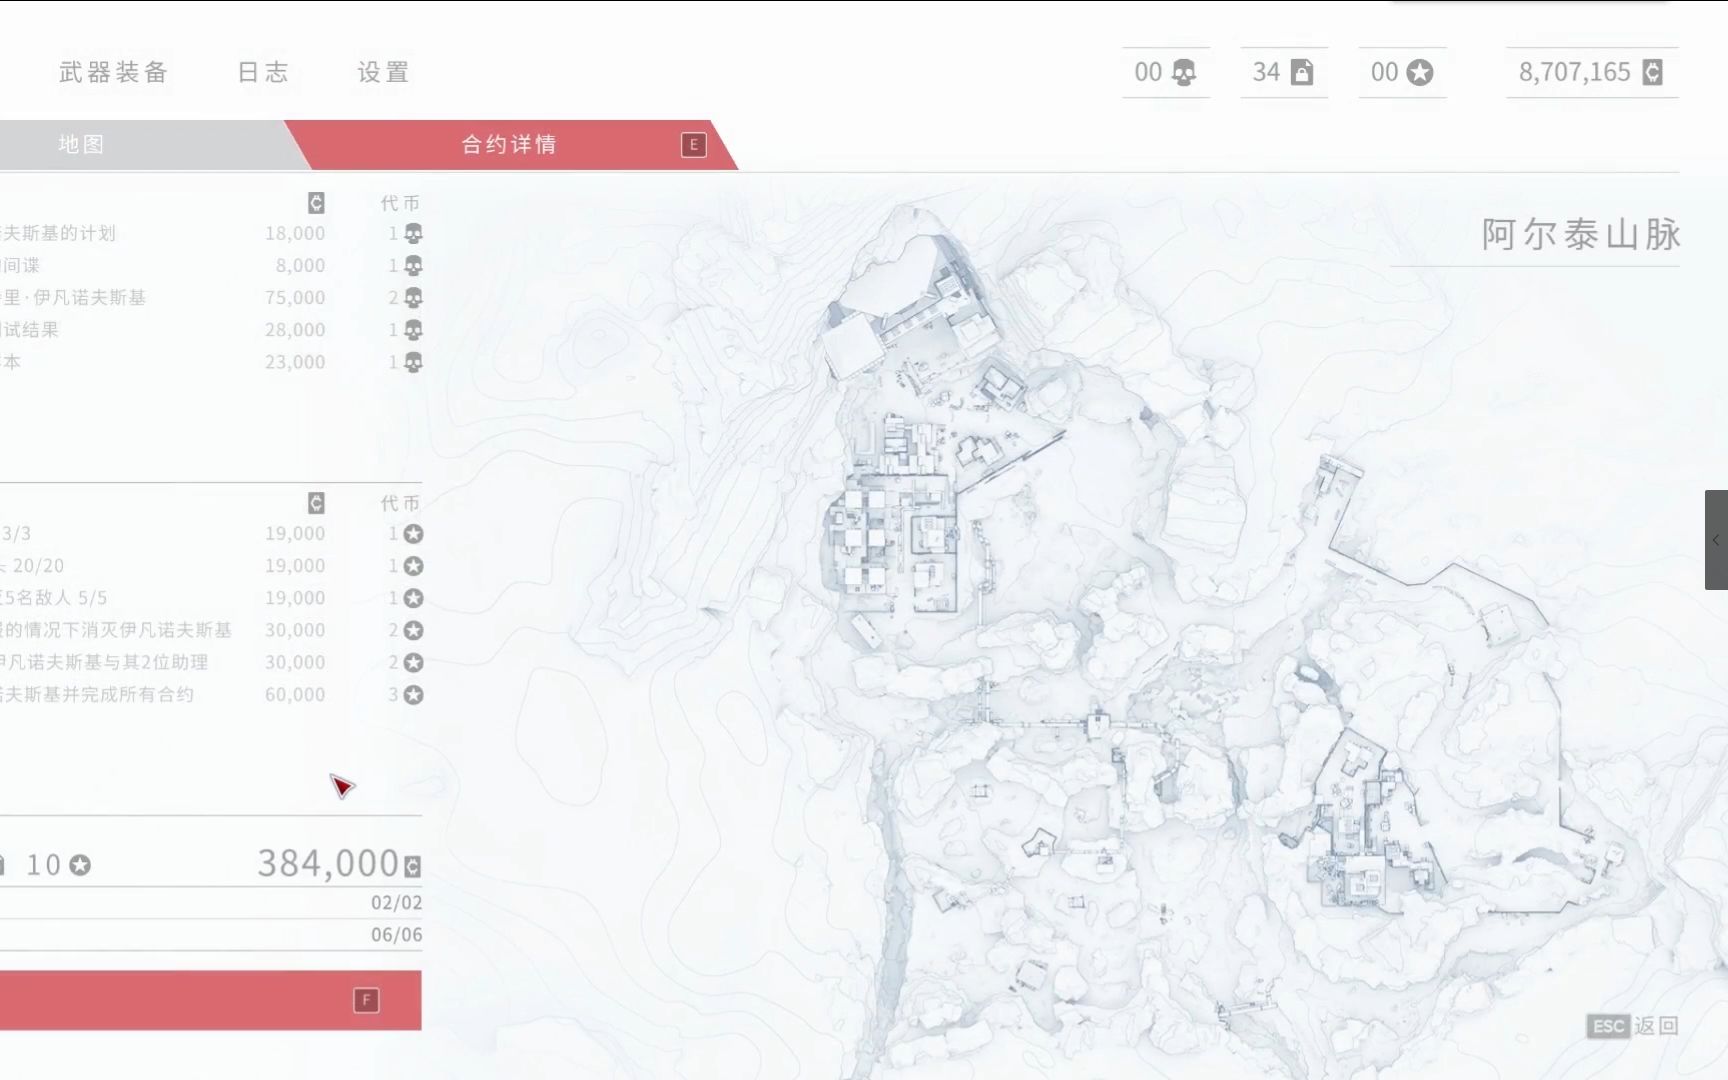Click the currency icon beside 384,000
1728x1080 pixels.
click(x=412, y=866)
